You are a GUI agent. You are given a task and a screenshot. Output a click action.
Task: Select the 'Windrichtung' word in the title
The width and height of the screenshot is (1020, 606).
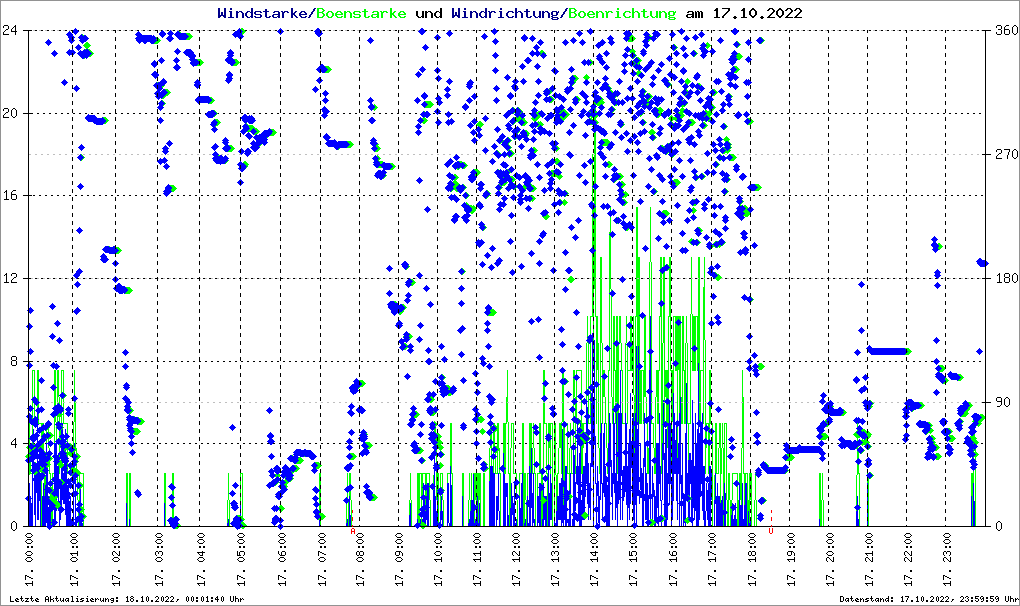(x=504, y=13)
